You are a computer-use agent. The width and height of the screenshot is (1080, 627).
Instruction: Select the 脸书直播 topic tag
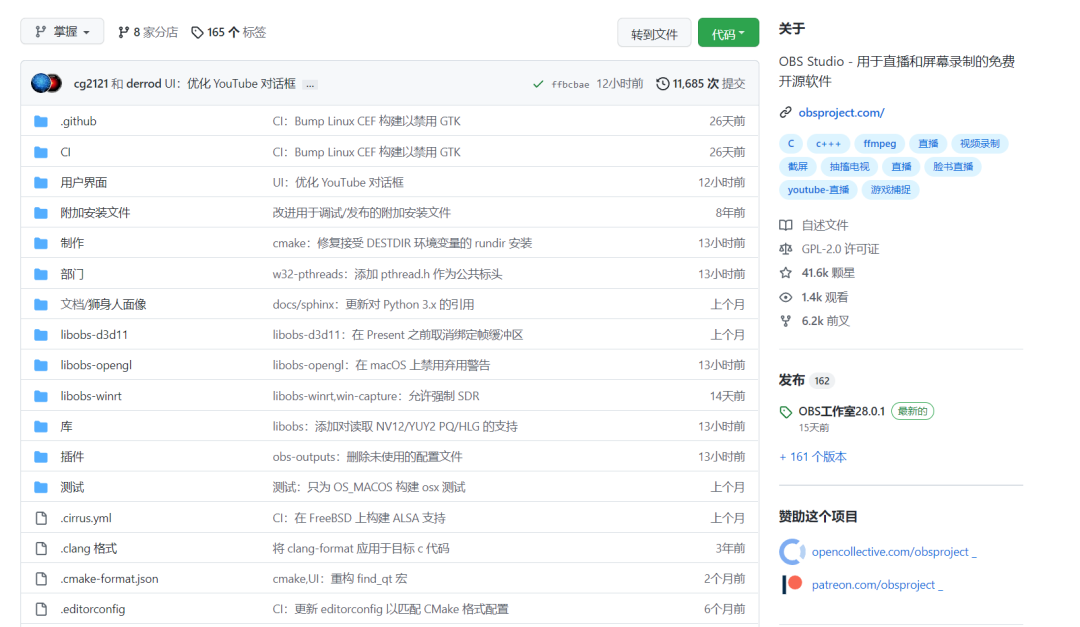pos(953,167)
